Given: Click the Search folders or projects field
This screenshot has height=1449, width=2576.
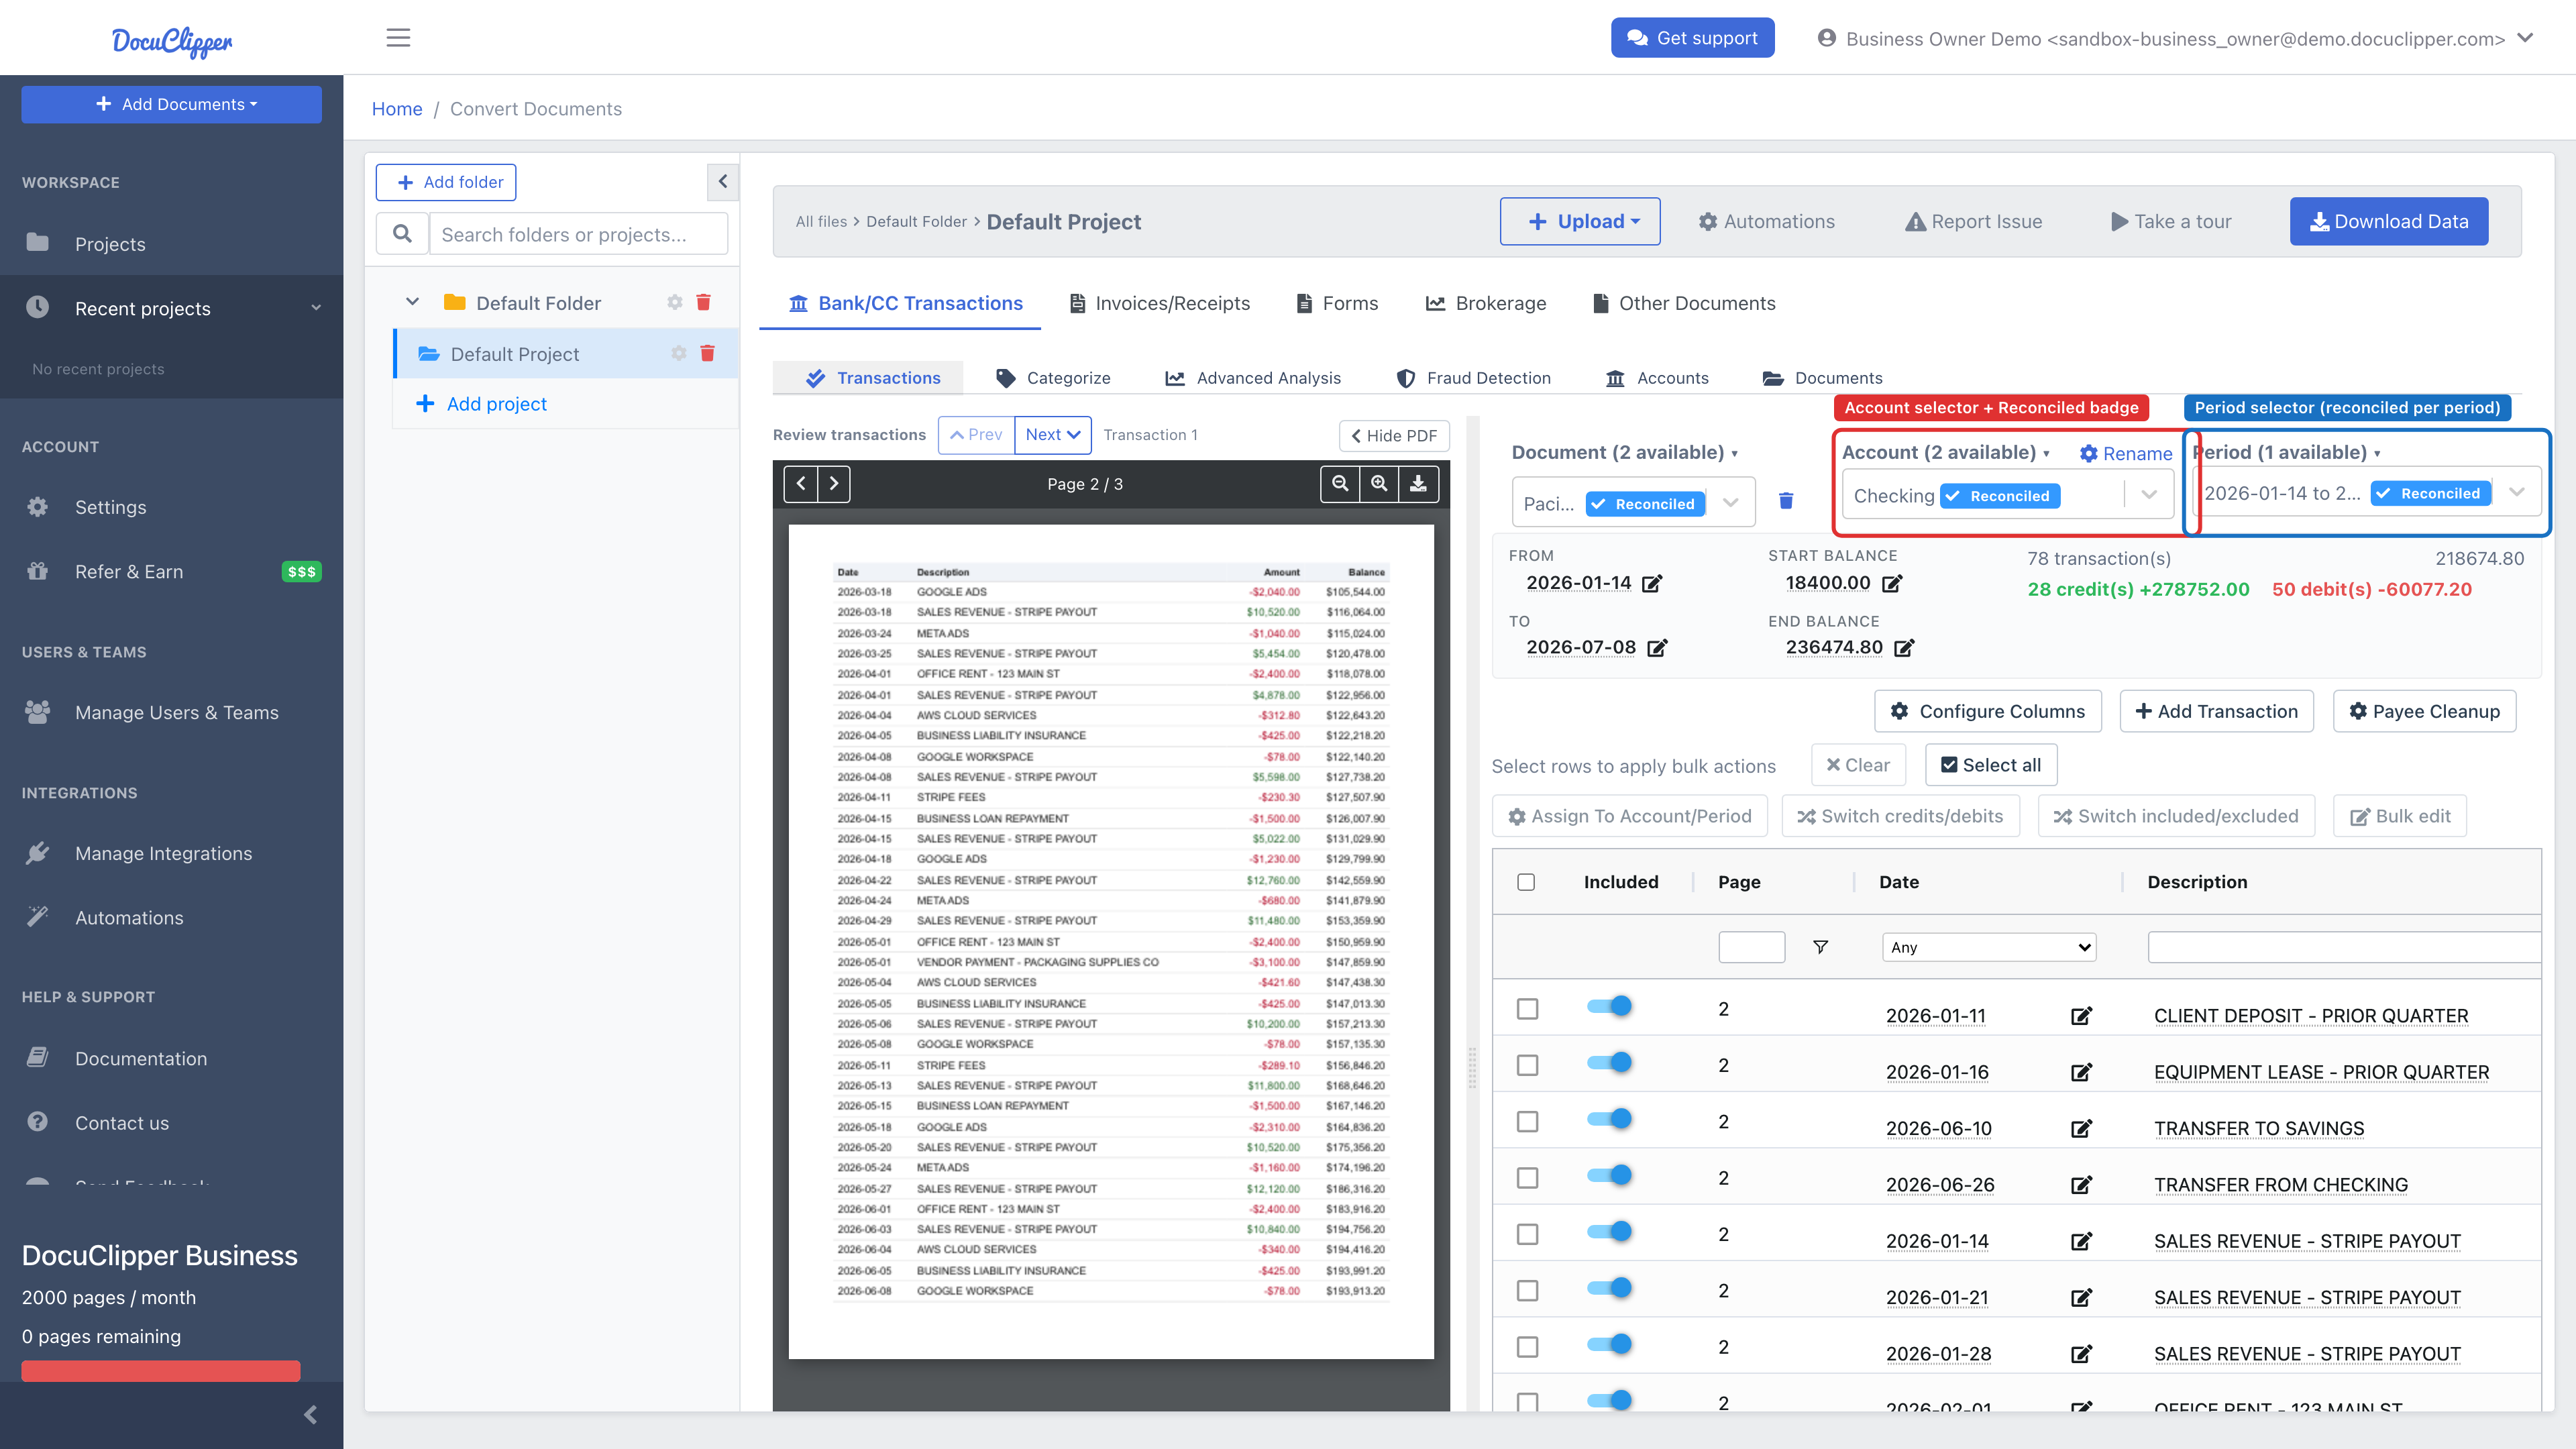Looking at the screenshot, I should click(579, 234).
